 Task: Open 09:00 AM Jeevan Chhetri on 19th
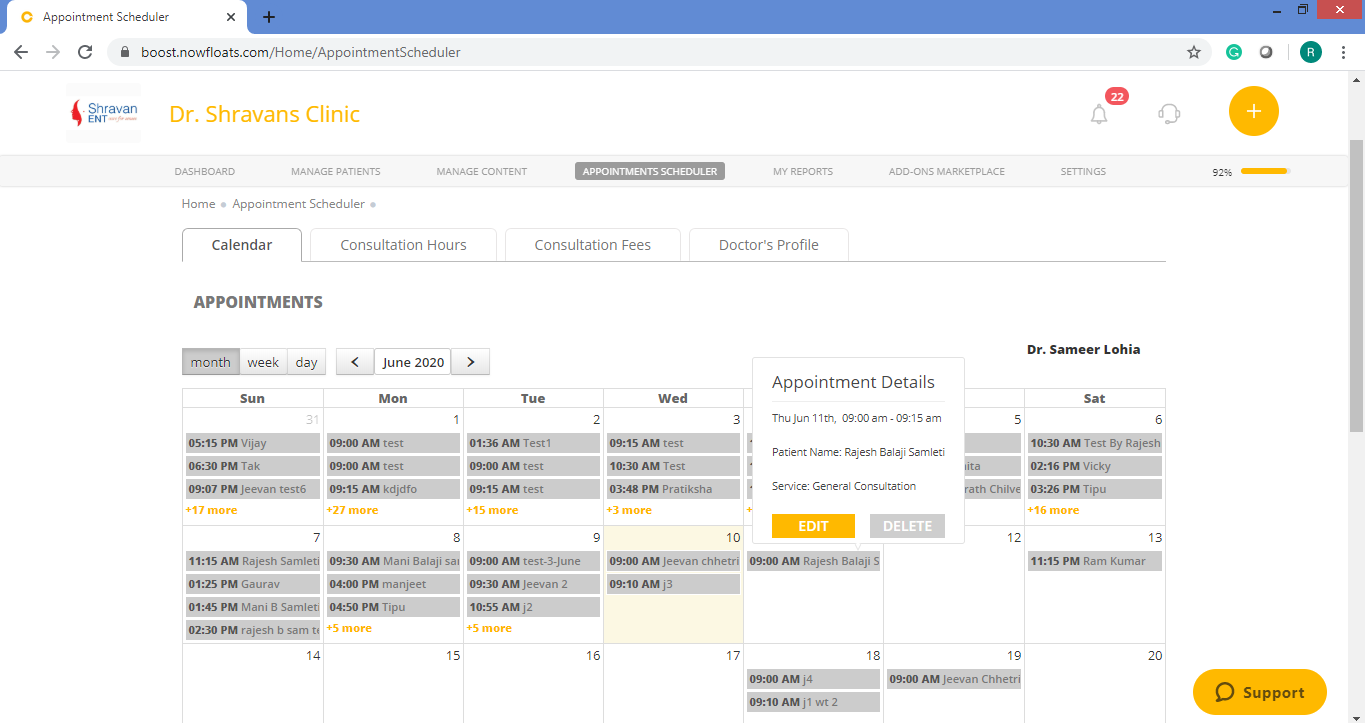(x=954, y=679)
